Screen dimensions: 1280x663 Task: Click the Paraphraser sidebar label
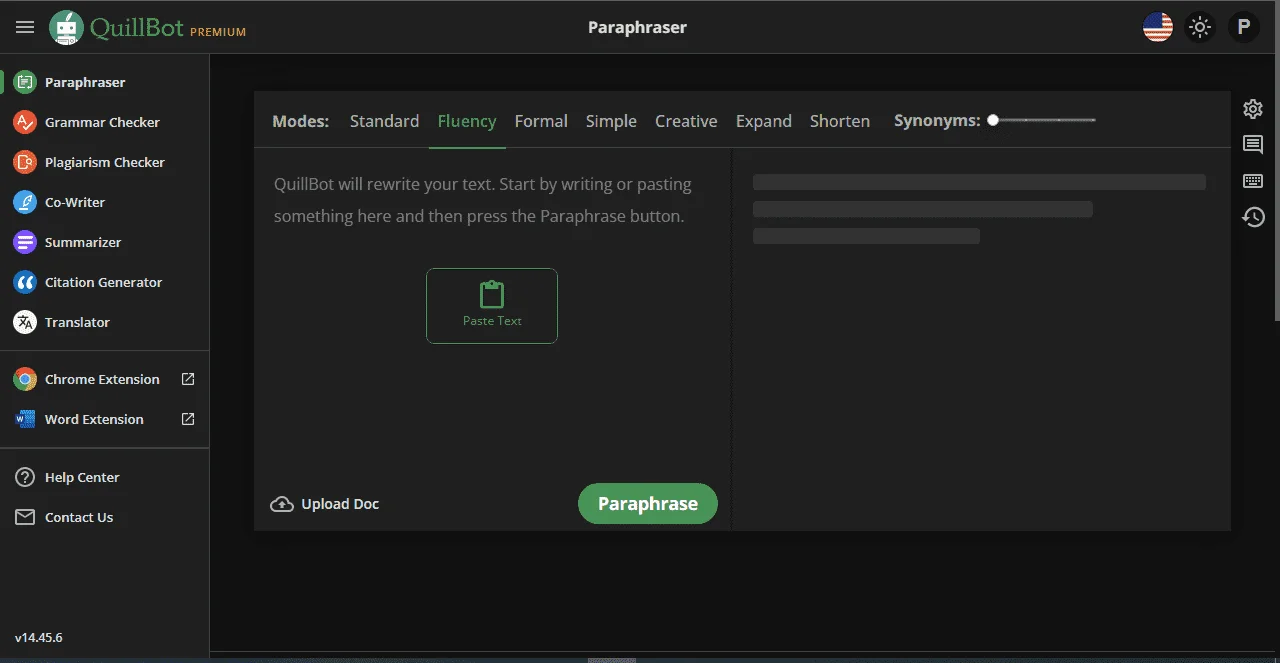pyautogui.click(x=85, y=82)
